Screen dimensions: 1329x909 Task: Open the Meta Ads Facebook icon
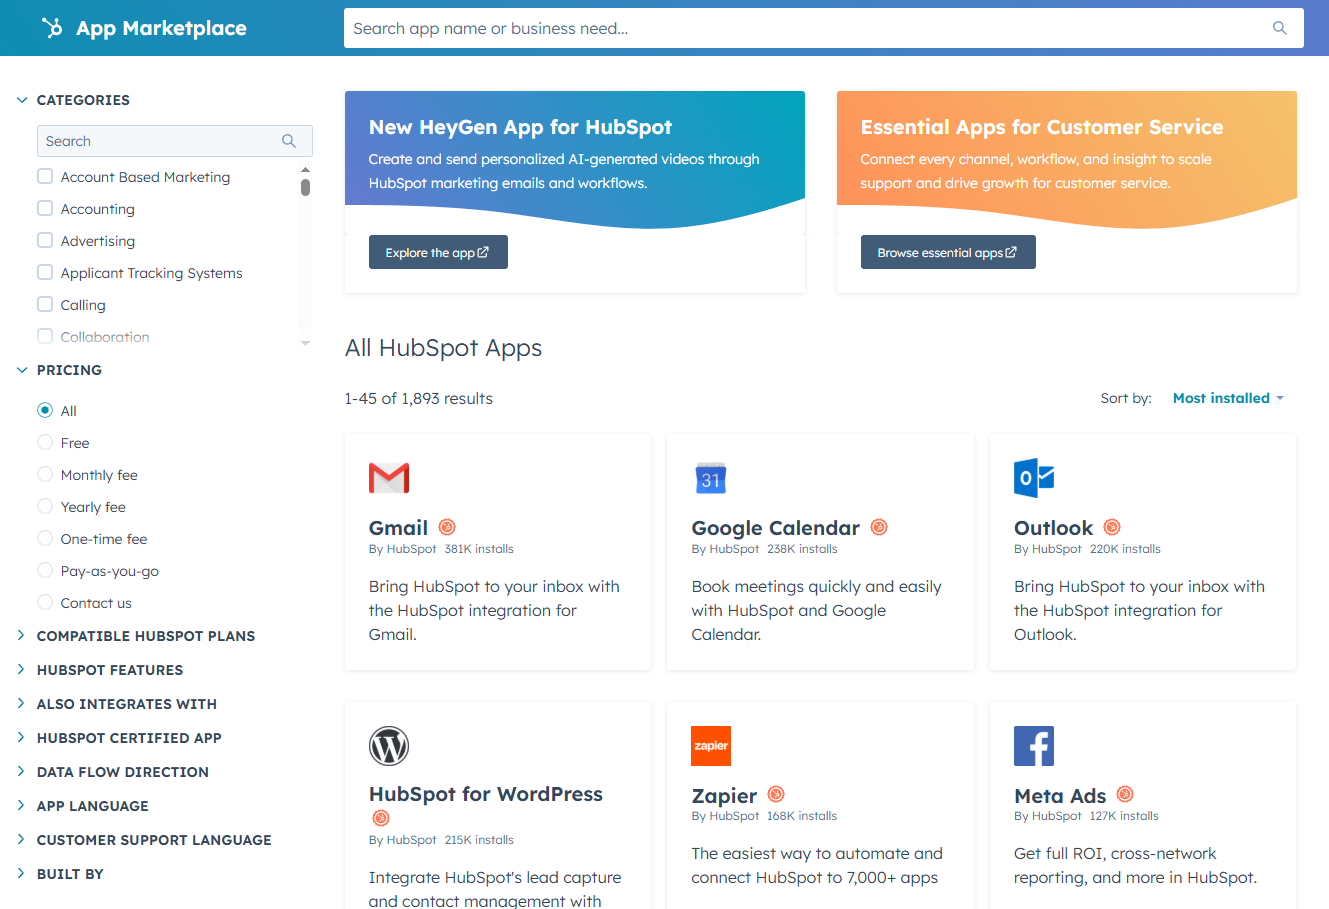coord(1034,746)
